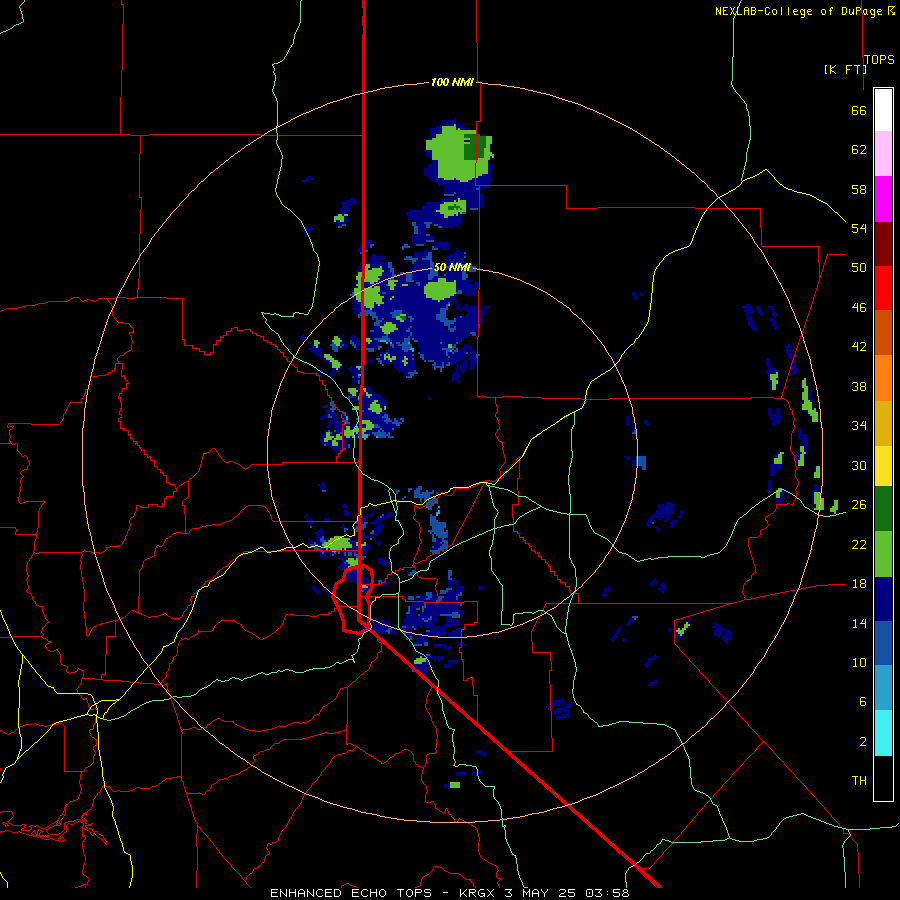The width and height of the screenshot is (900, 900).
Task: Click legend value "22"
Action: click(859, 545)
